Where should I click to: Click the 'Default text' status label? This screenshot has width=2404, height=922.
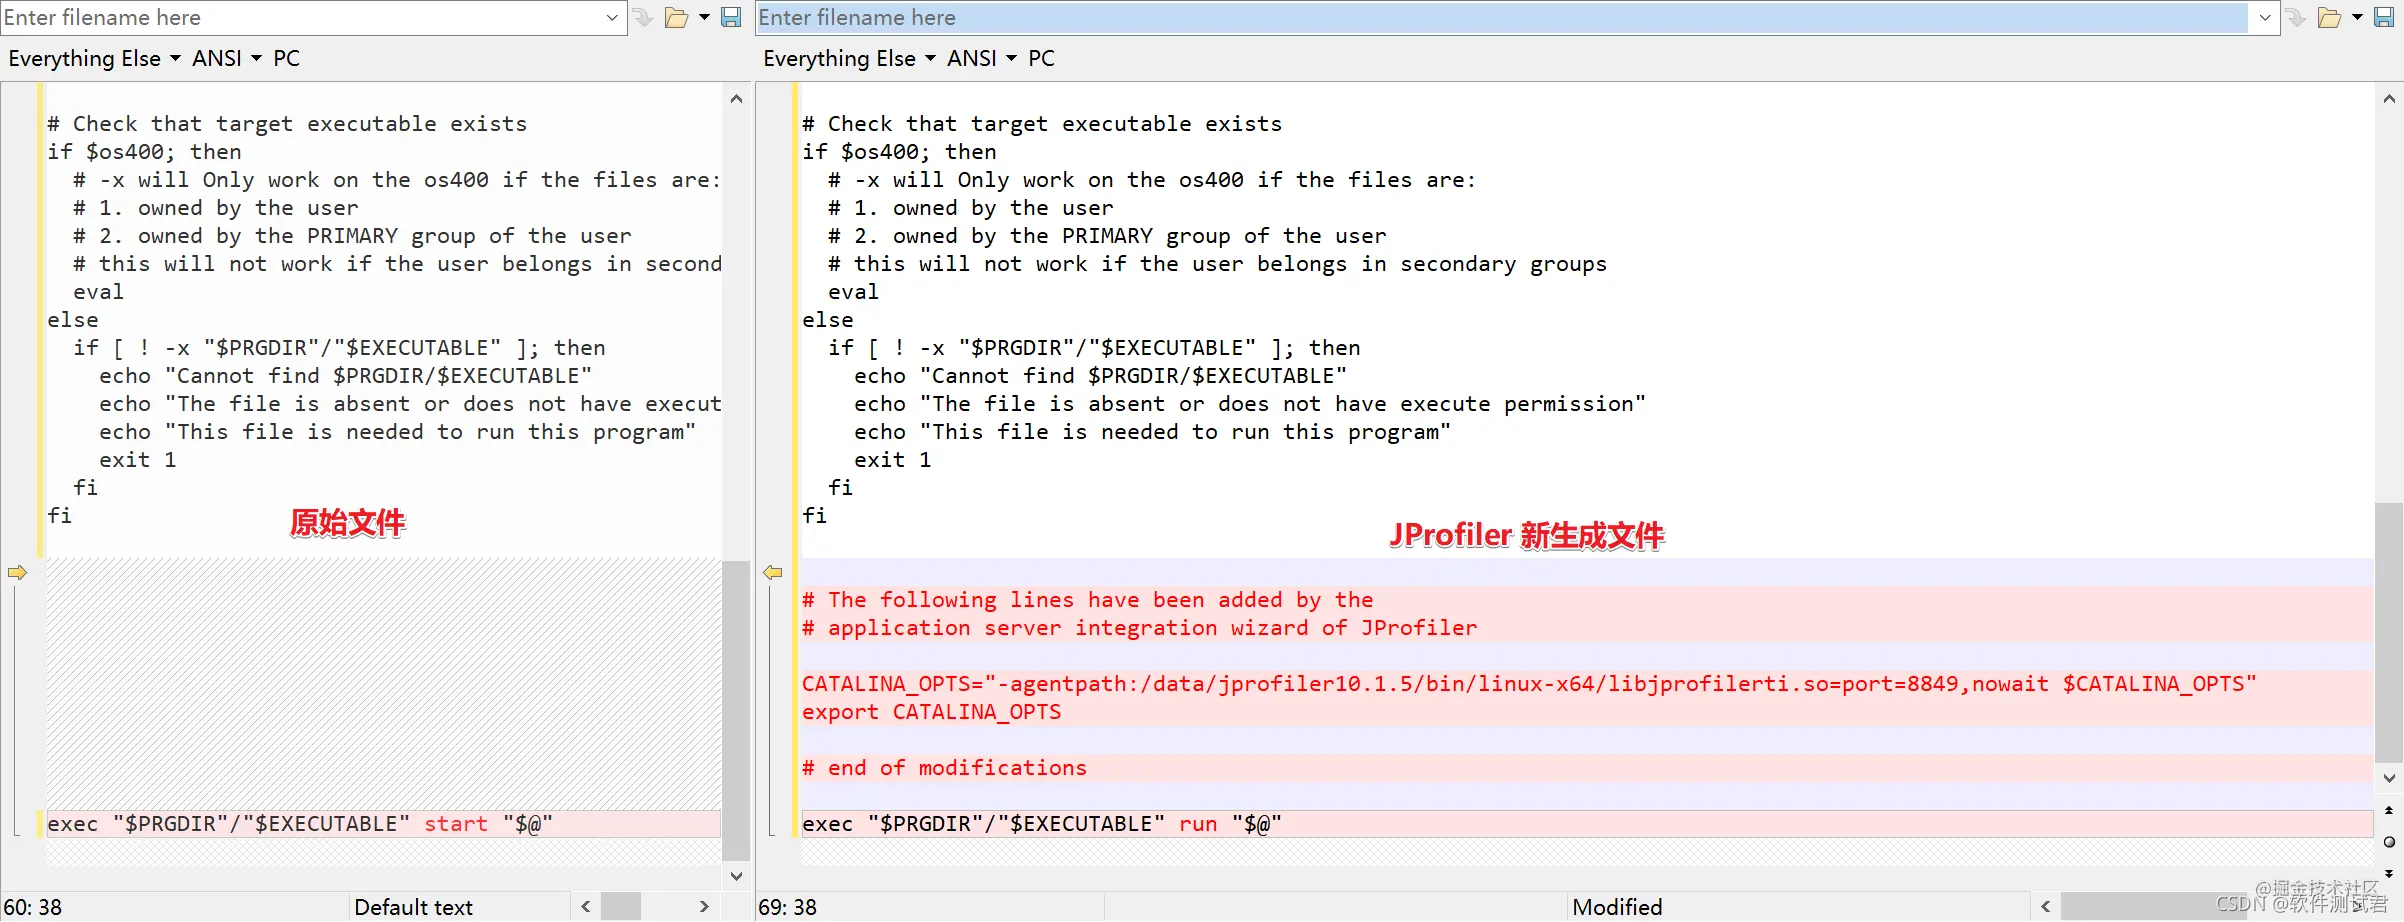click(413, 907)
